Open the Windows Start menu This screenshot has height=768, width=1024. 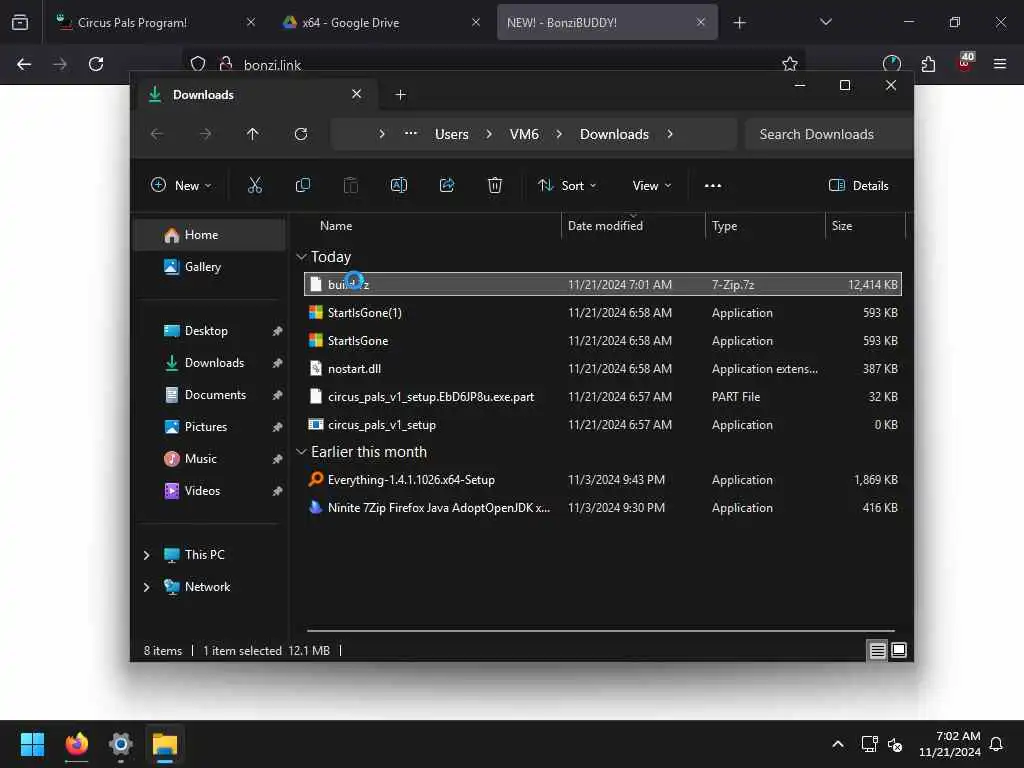(x=32, y=744)
